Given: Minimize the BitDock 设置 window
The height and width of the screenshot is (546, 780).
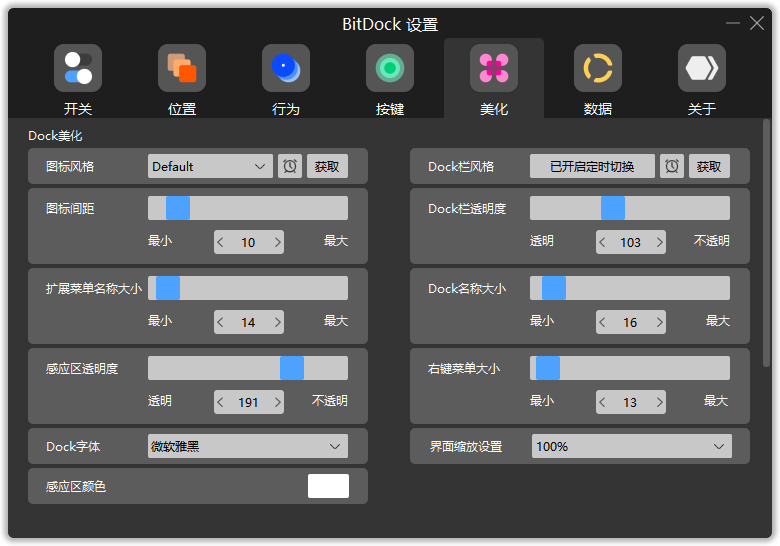Looking at the screenshot, I should (x=733, y=23).
